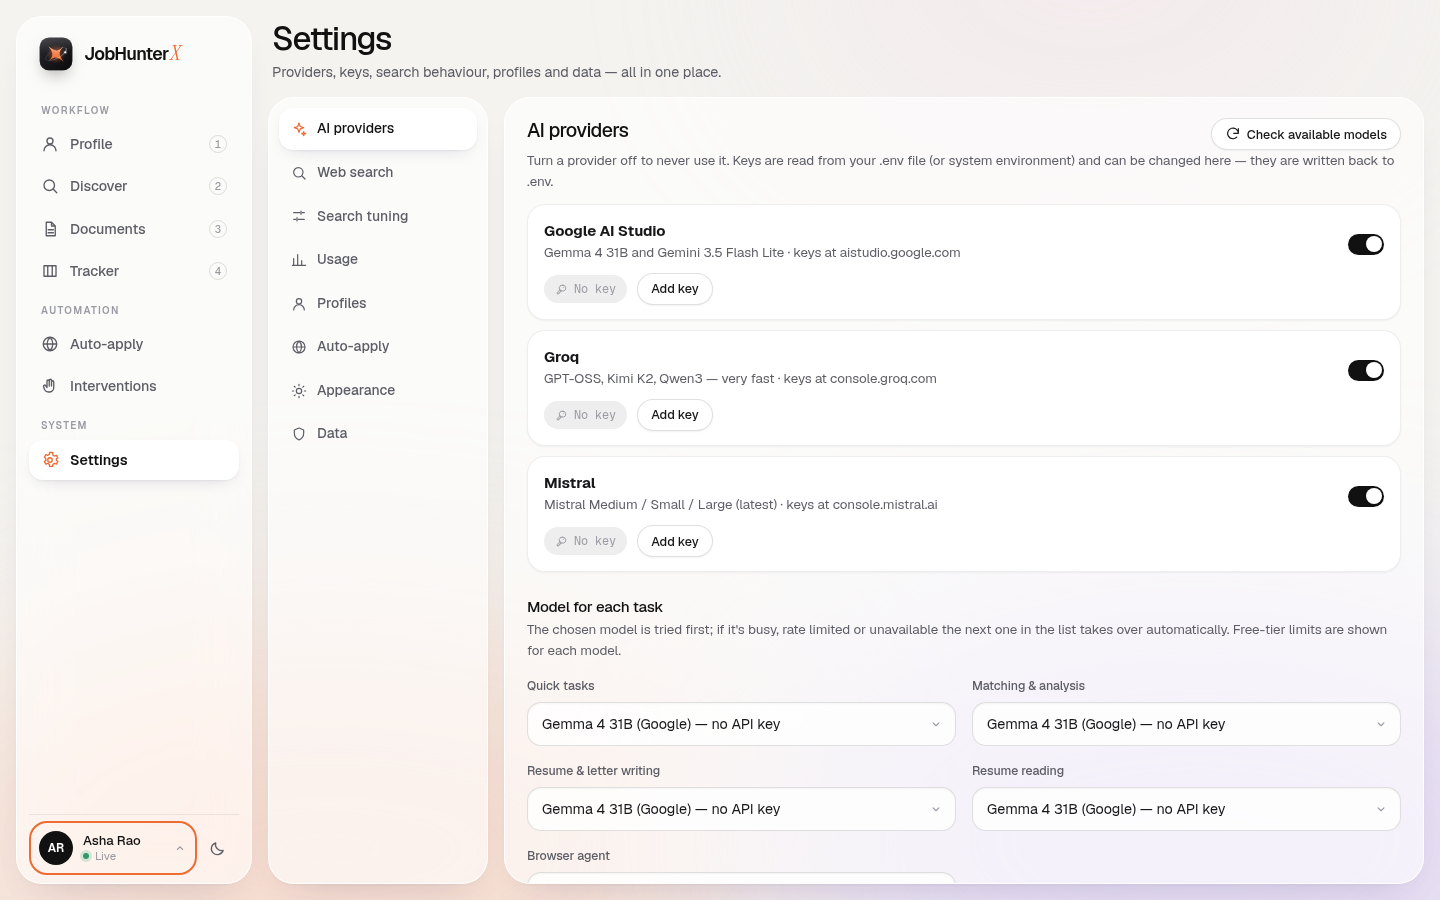The image size is (1440, 900).
Task: Open Profile via its person icon
Action: tap(50, 144)
